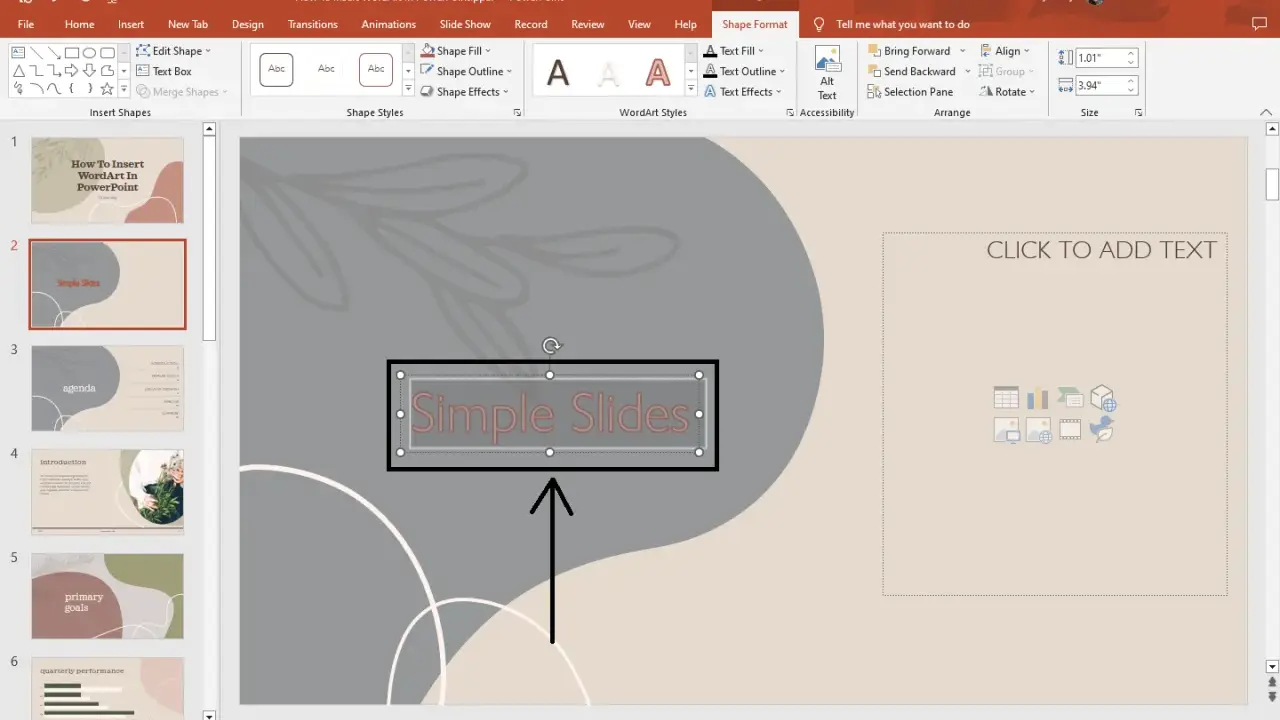This screenshot has height=720, width=1280.
Task: Insert a SmartArt graphic via placeholder icon
Action: [x=1070, y=398]
